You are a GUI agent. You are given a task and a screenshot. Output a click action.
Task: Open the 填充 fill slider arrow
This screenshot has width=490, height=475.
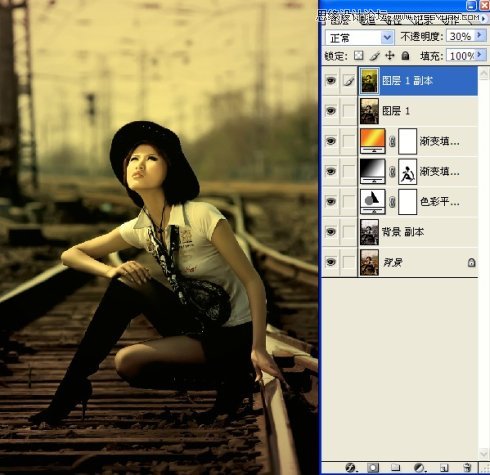coord(480,54)
